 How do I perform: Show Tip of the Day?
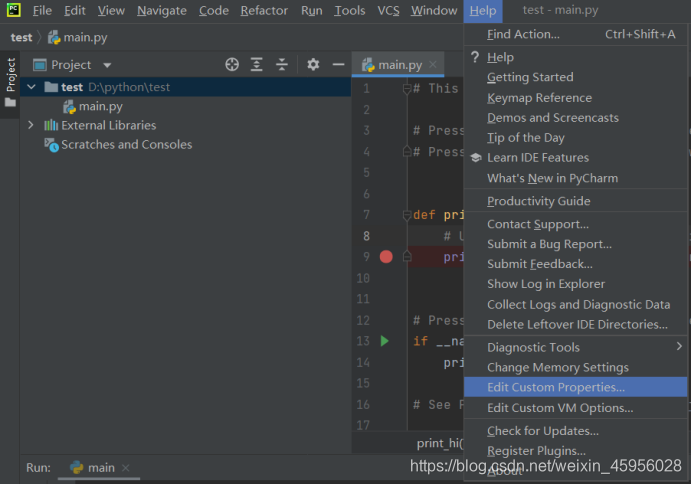pos(576,138)
